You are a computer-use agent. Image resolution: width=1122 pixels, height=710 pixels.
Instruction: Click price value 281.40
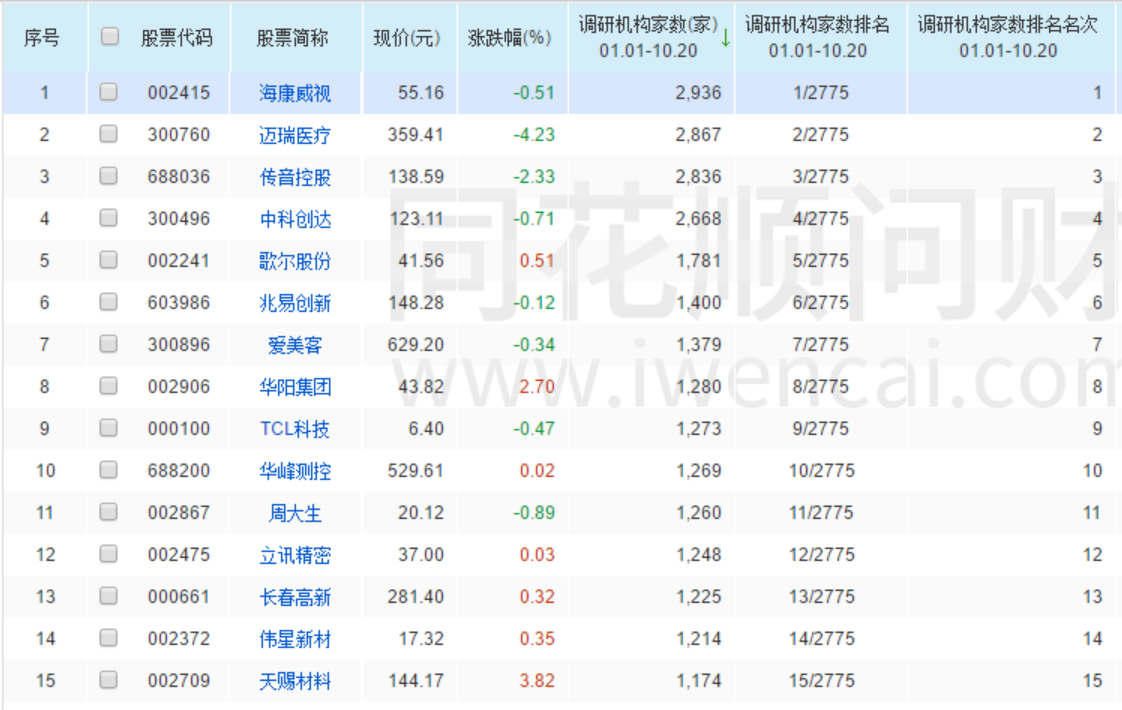click(416, 597)
